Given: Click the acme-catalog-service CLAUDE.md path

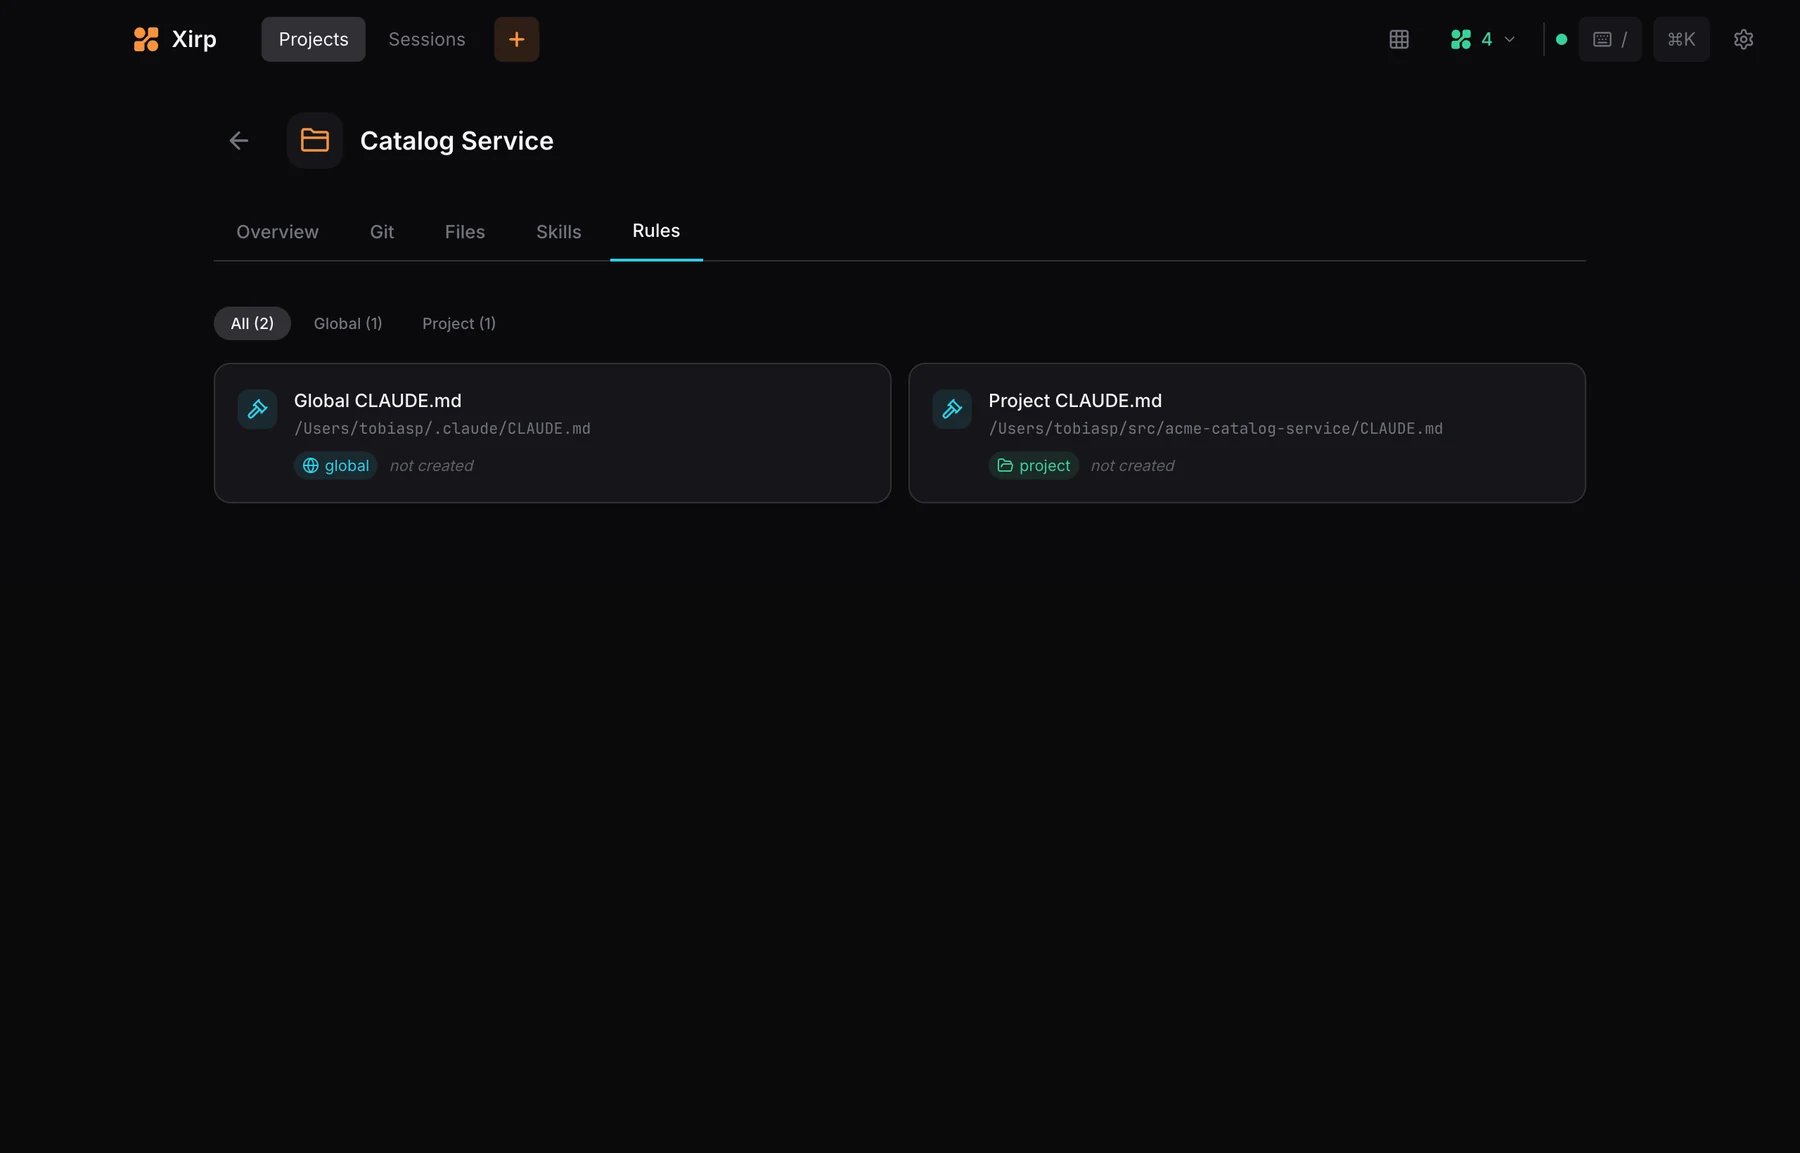Looking at the screenshot, I should [1215, 428].
